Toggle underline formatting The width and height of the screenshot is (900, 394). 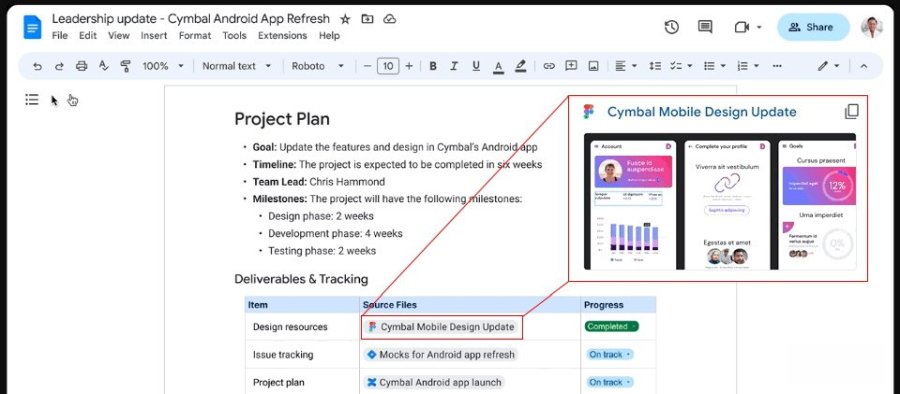(x=476, y=66)
